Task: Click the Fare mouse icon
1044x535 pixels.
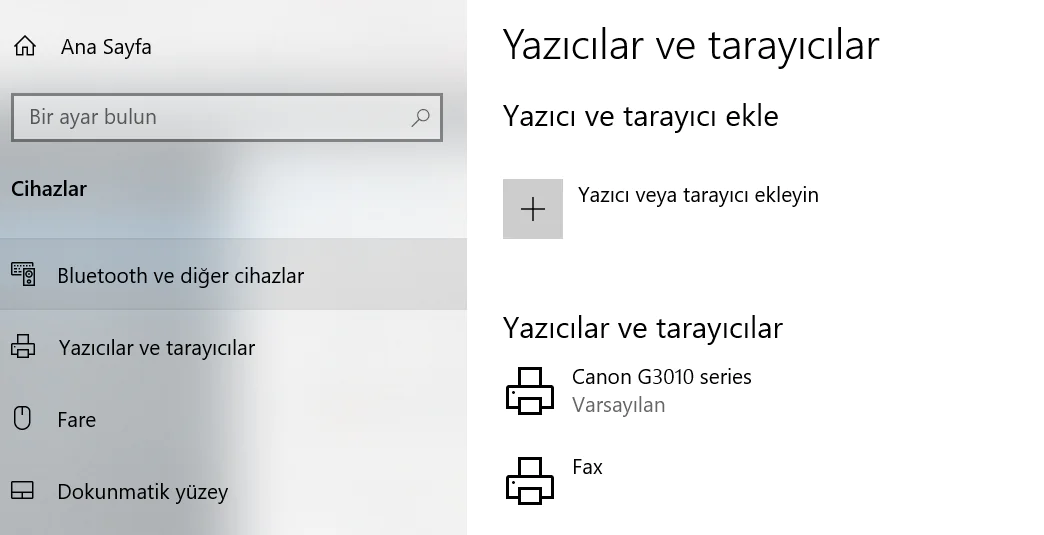Action: click(23, 419)
